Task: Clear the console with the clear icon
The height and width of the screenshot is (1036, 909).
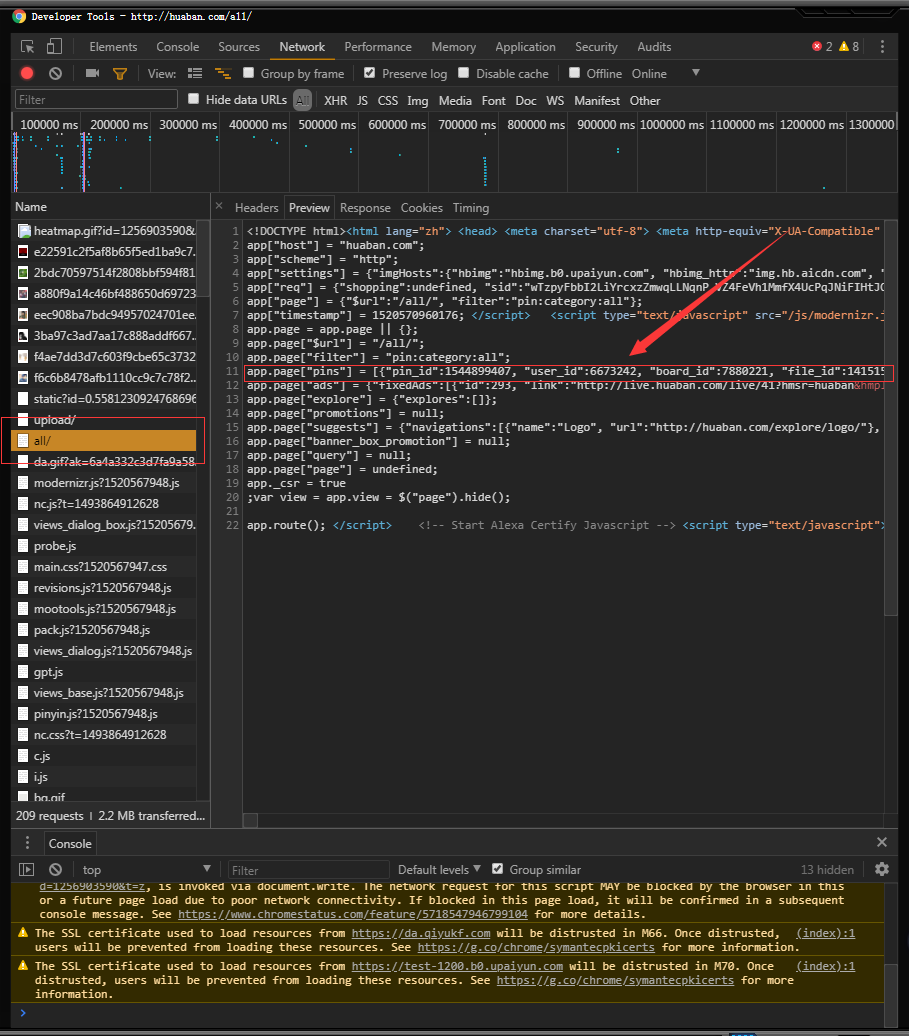Action: click(x=55, y=870)
